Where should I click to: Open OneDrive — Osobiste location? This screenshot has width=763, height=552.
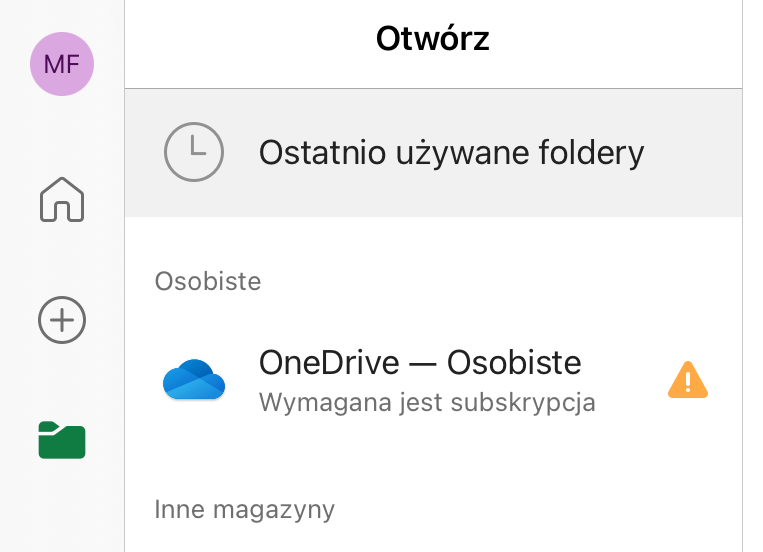click(x=434, y=380)
